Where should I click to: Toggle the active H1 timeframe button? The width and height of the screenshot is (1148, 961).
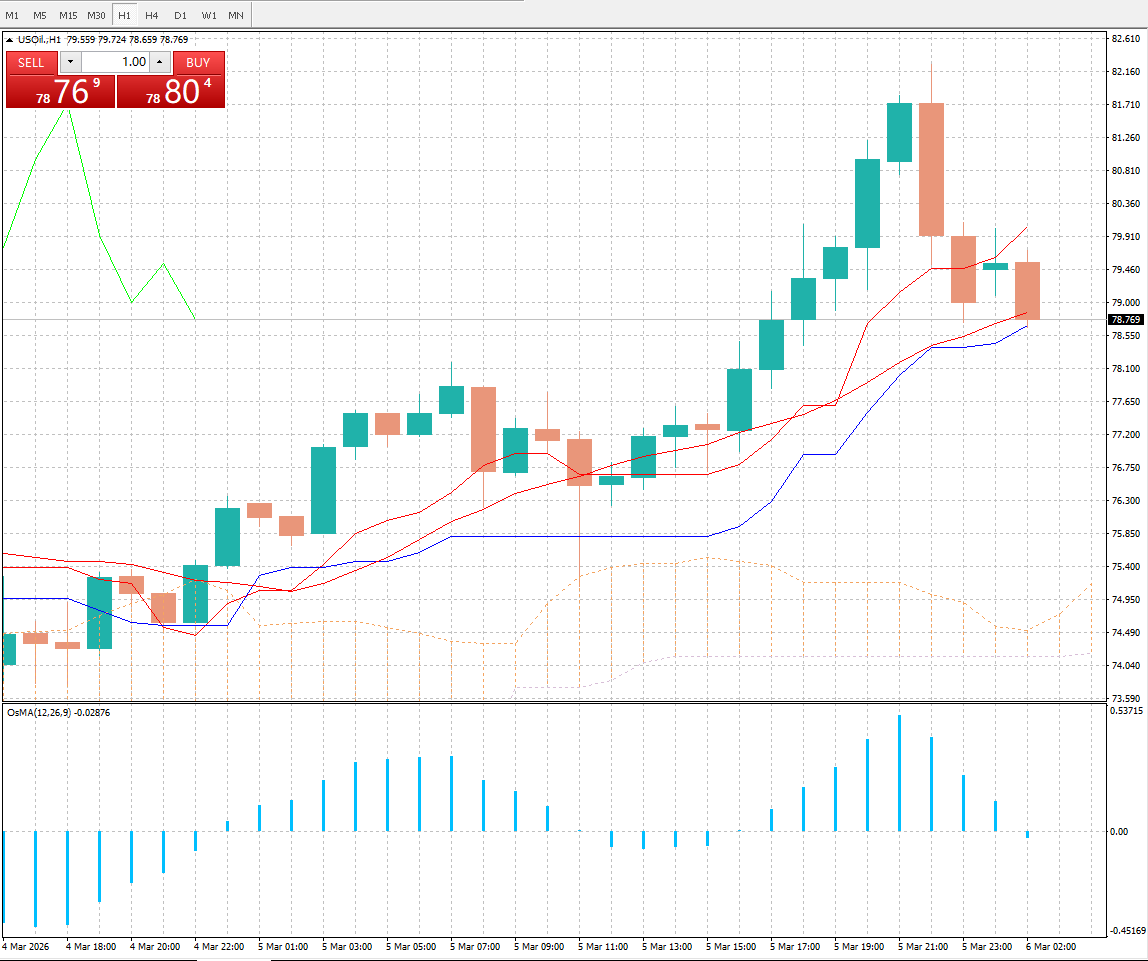124,15
